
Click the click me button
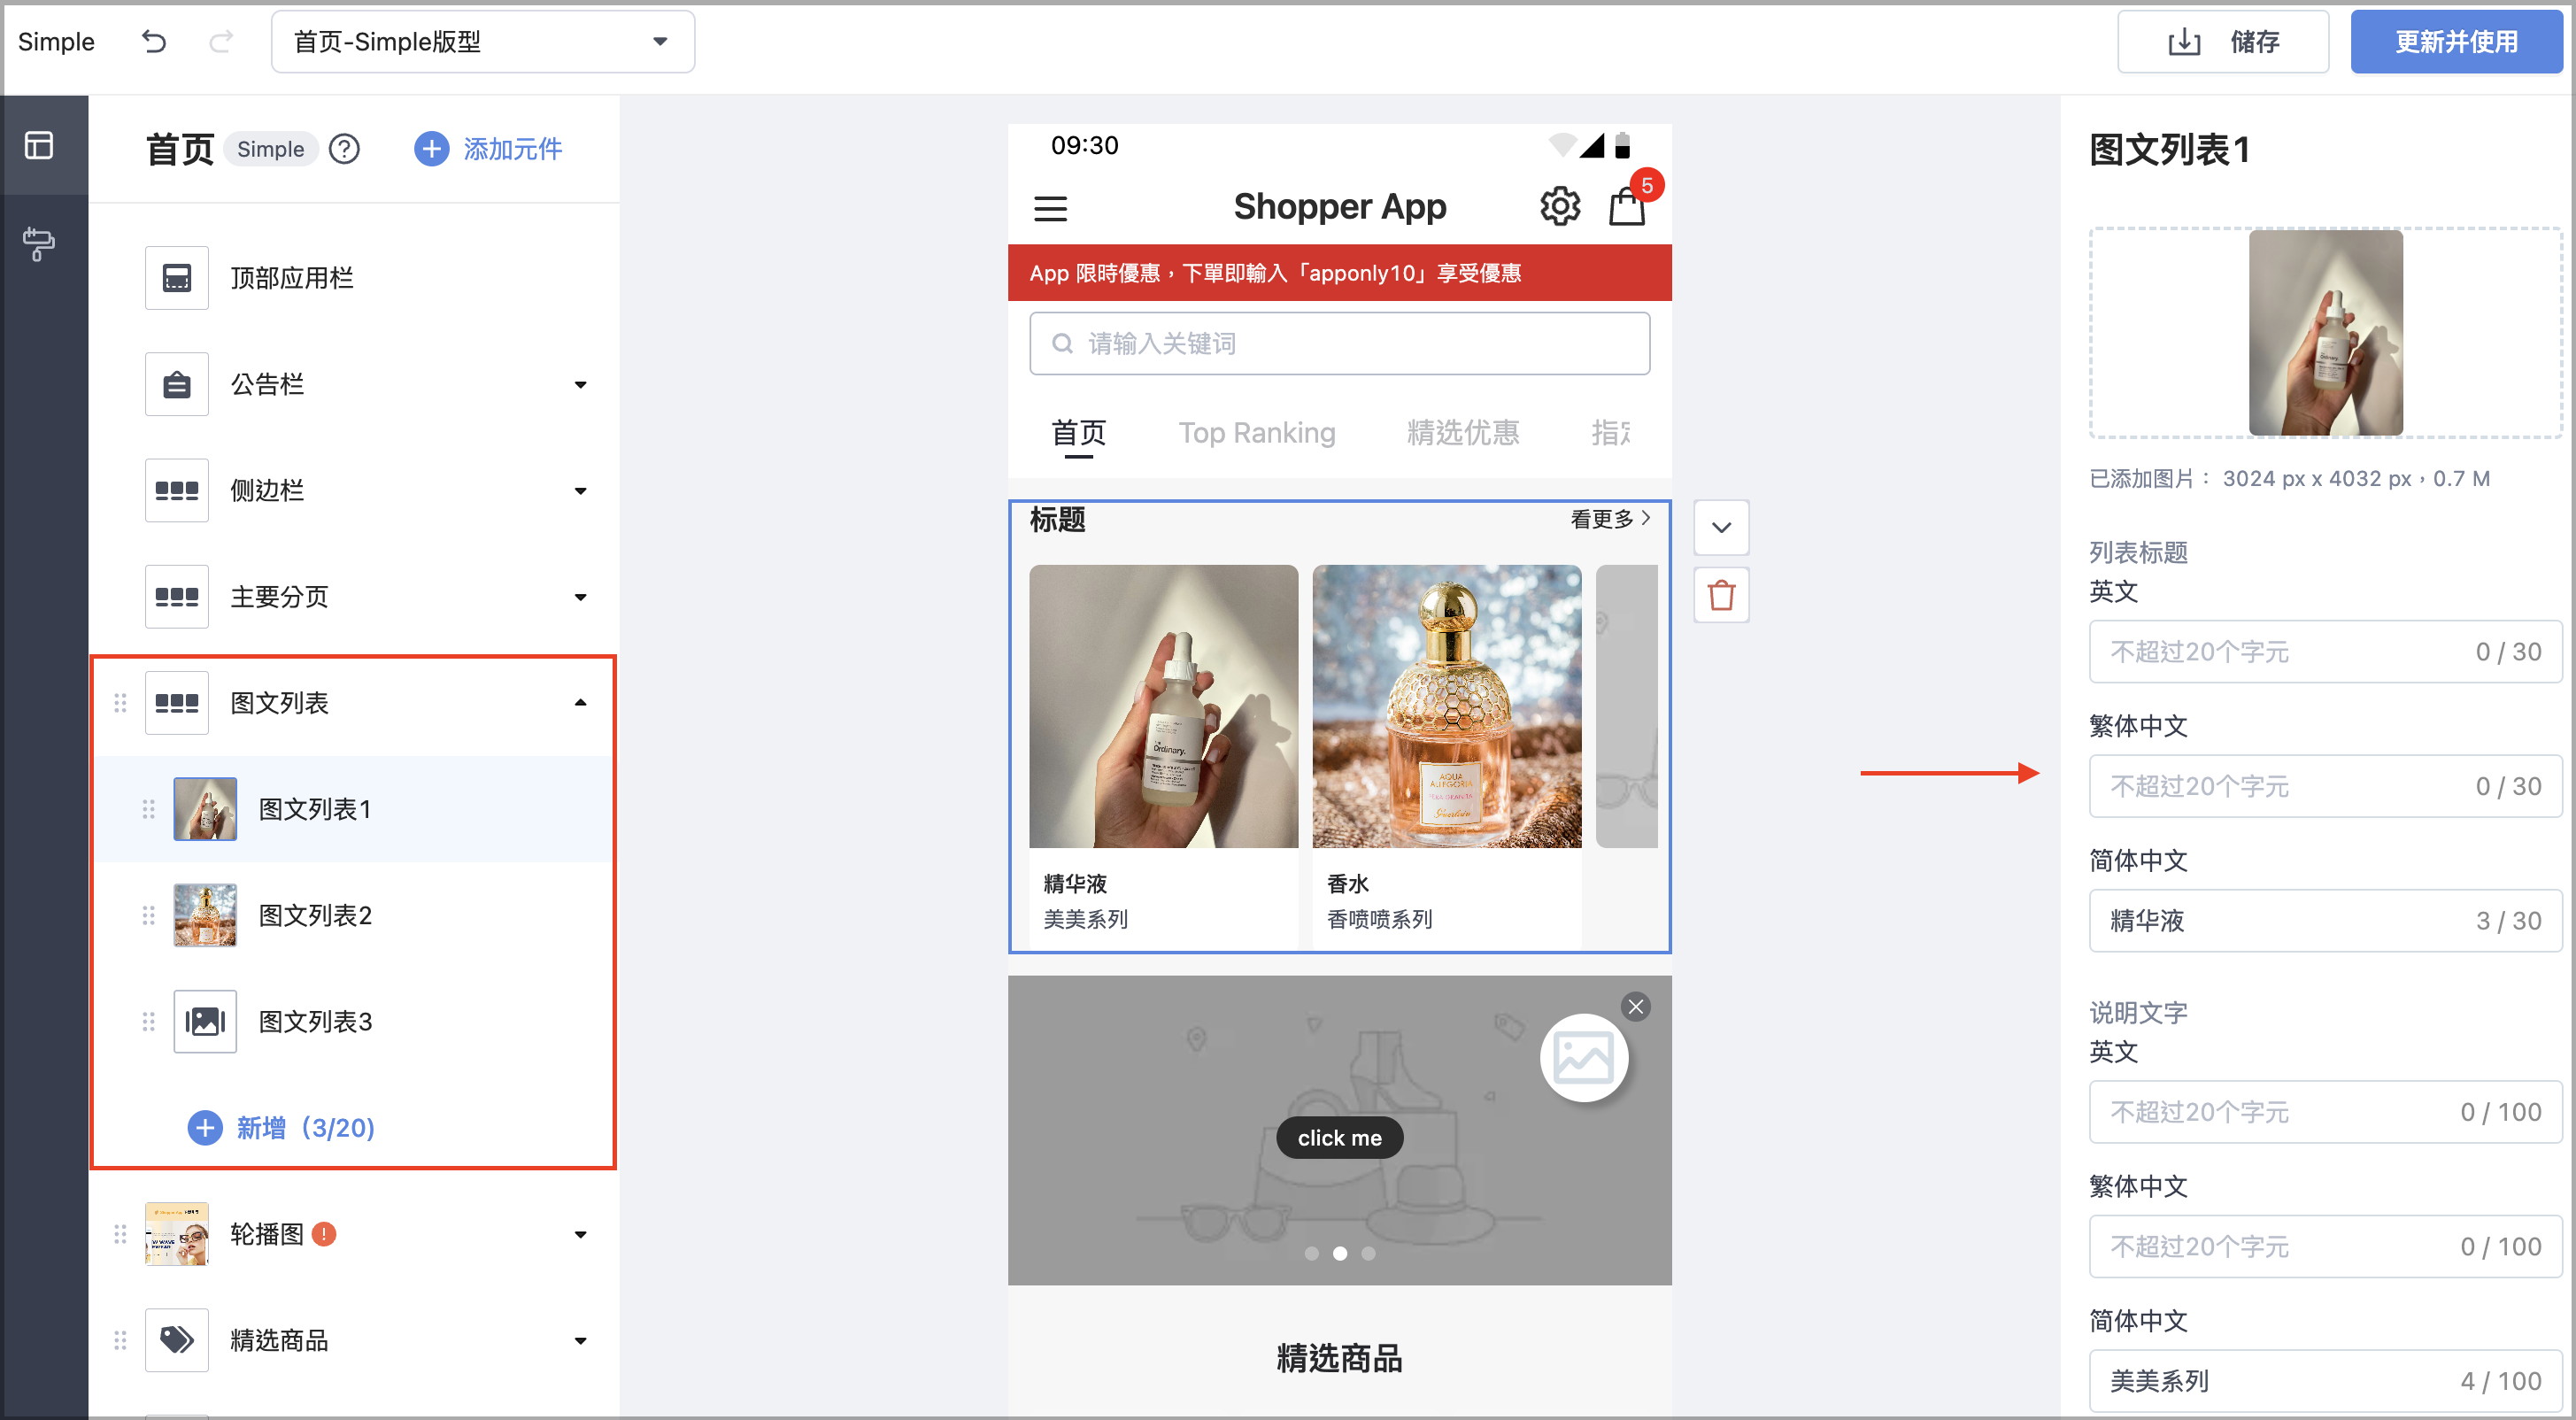(x=1339, y=1138)
